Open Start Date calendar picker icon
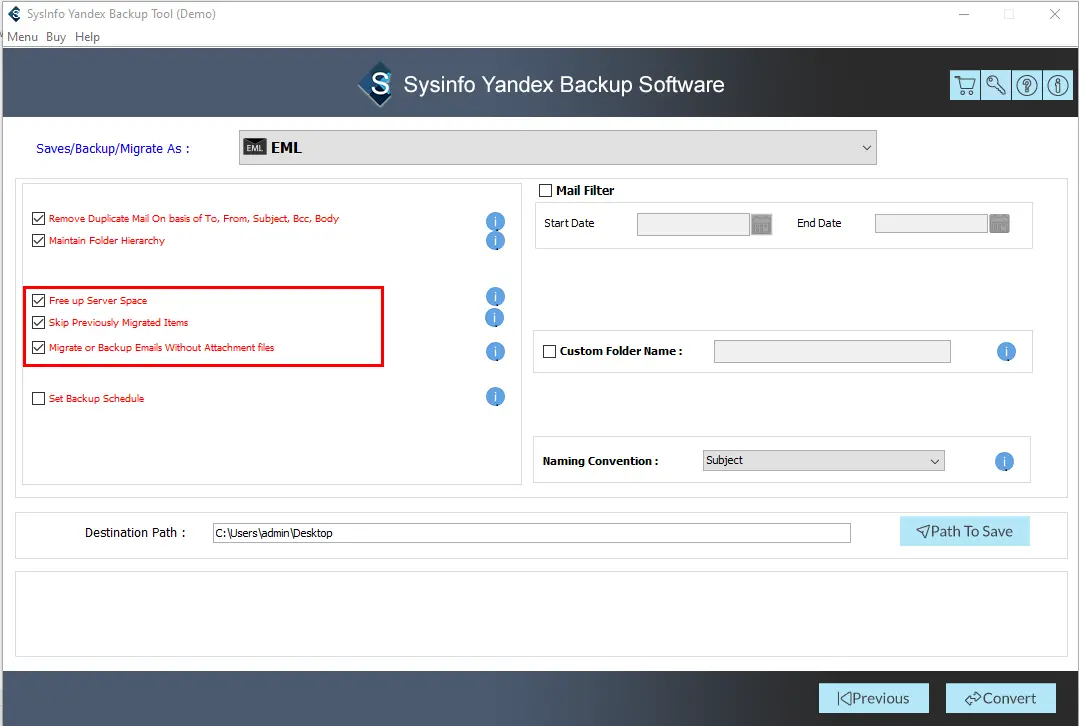Screen dimensions: 1079x726 click(x=762, y=224)
